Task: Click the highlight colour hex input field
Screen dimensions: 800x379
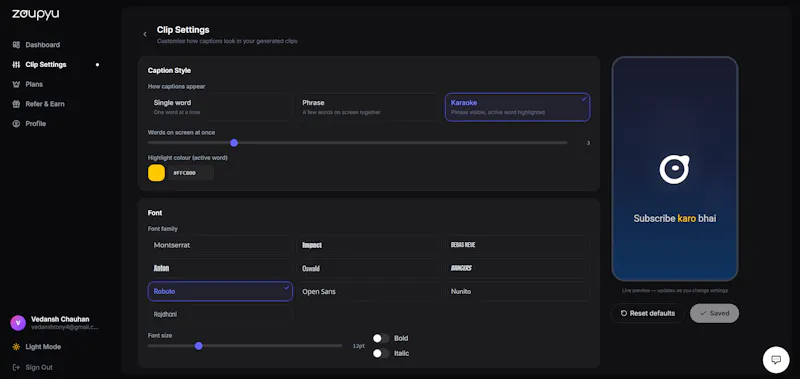Action: click(x=191, y=173)
